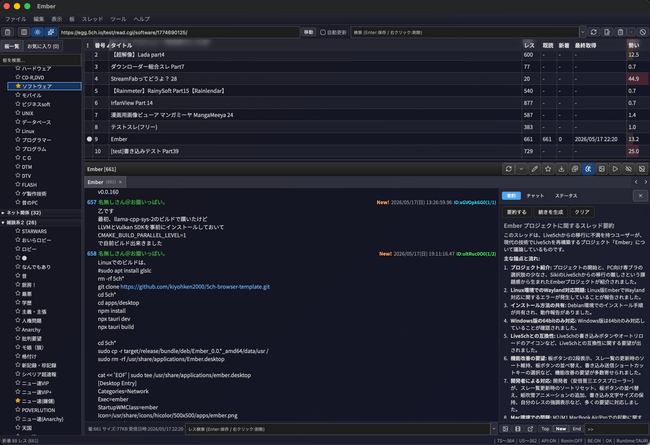Click the next tab chevron arrow
Screen dimensions: 650x445
[645, 182]
